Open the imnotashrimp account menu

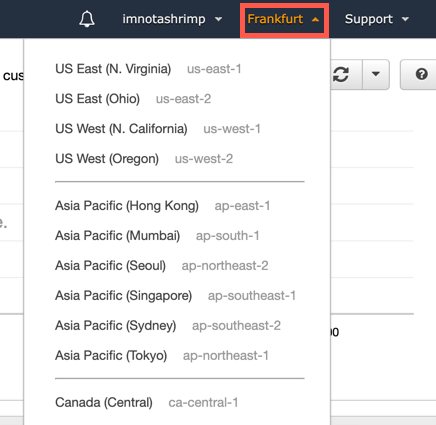tap(172, 19)
